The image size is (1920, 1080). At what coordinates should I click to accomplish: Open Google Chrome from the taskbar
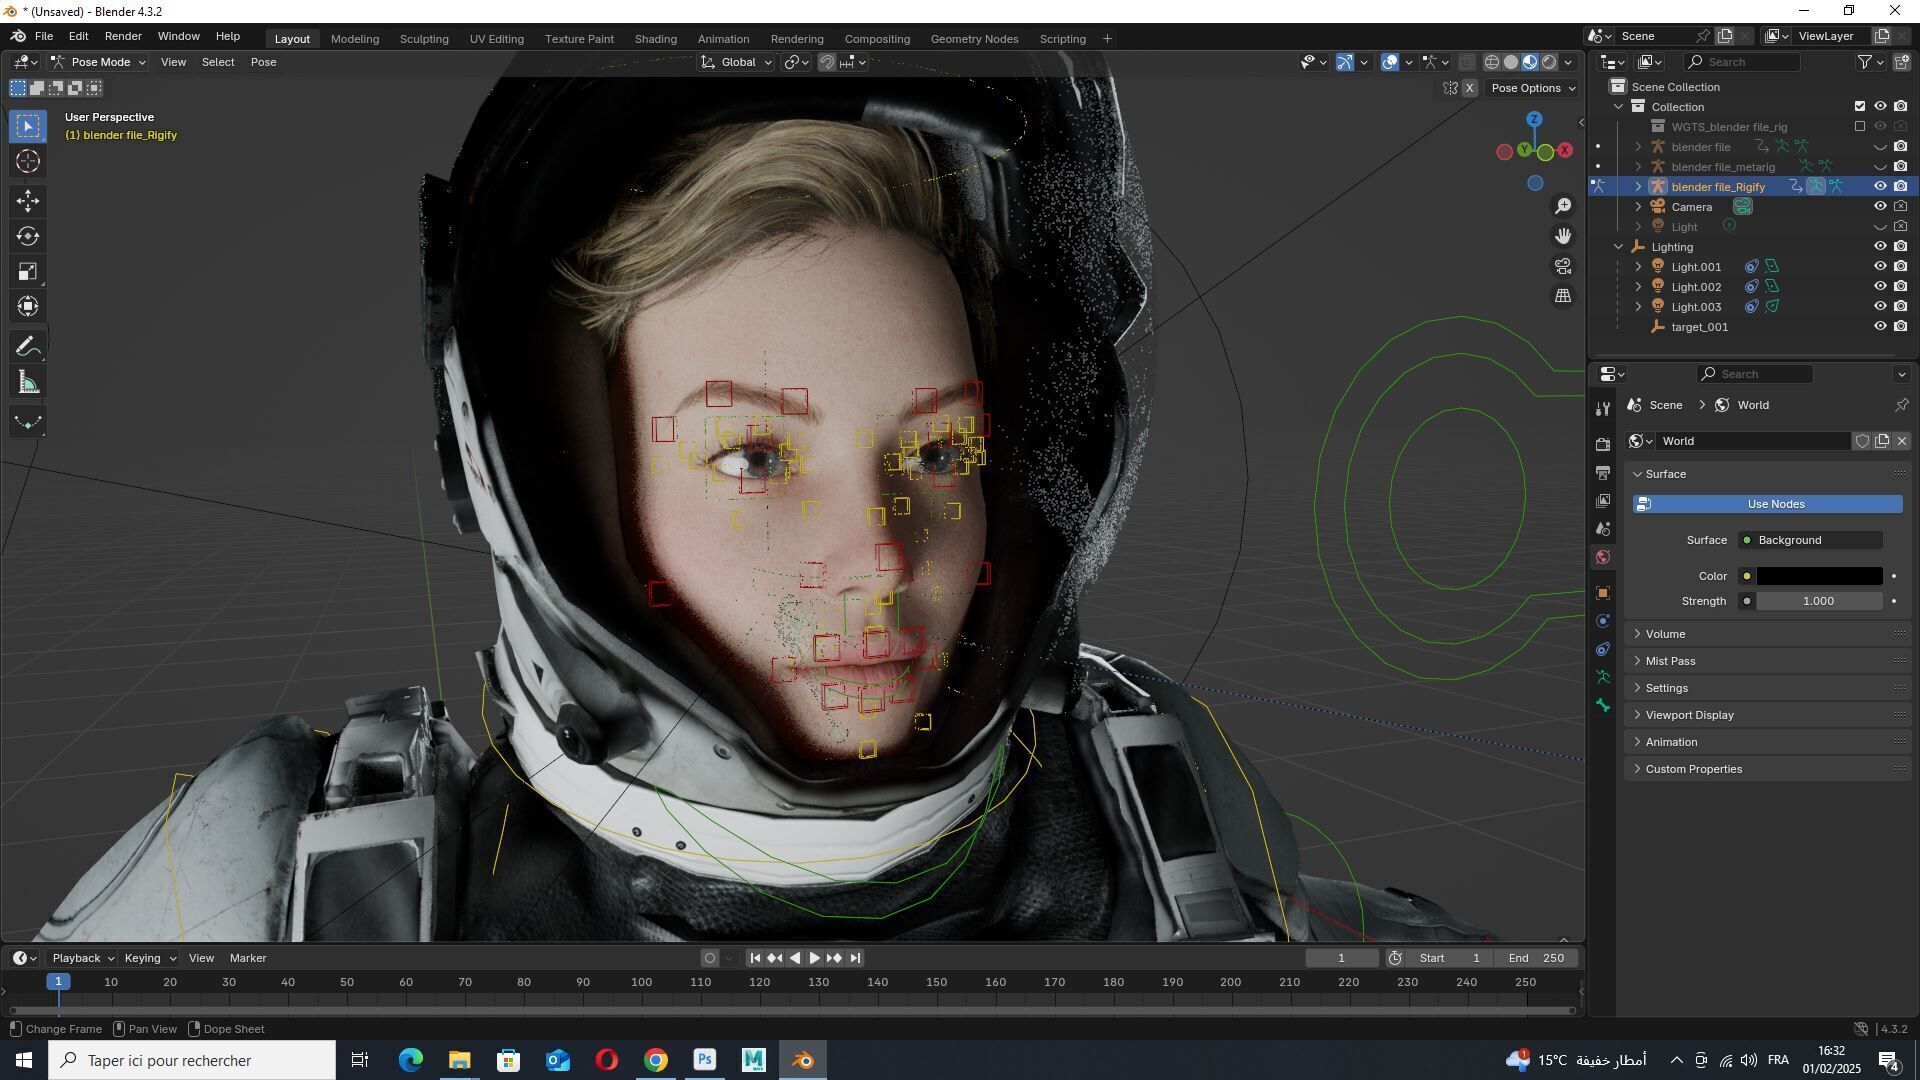pyautogui.click(x=656, y=1060)
